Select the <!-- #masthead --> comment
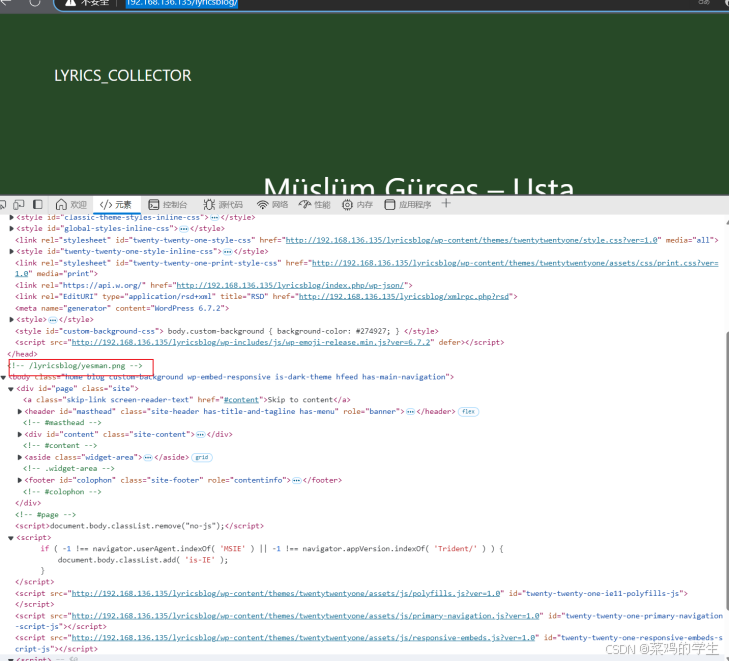The width and height of the screenshot is (730, 662). coord(62,423)
